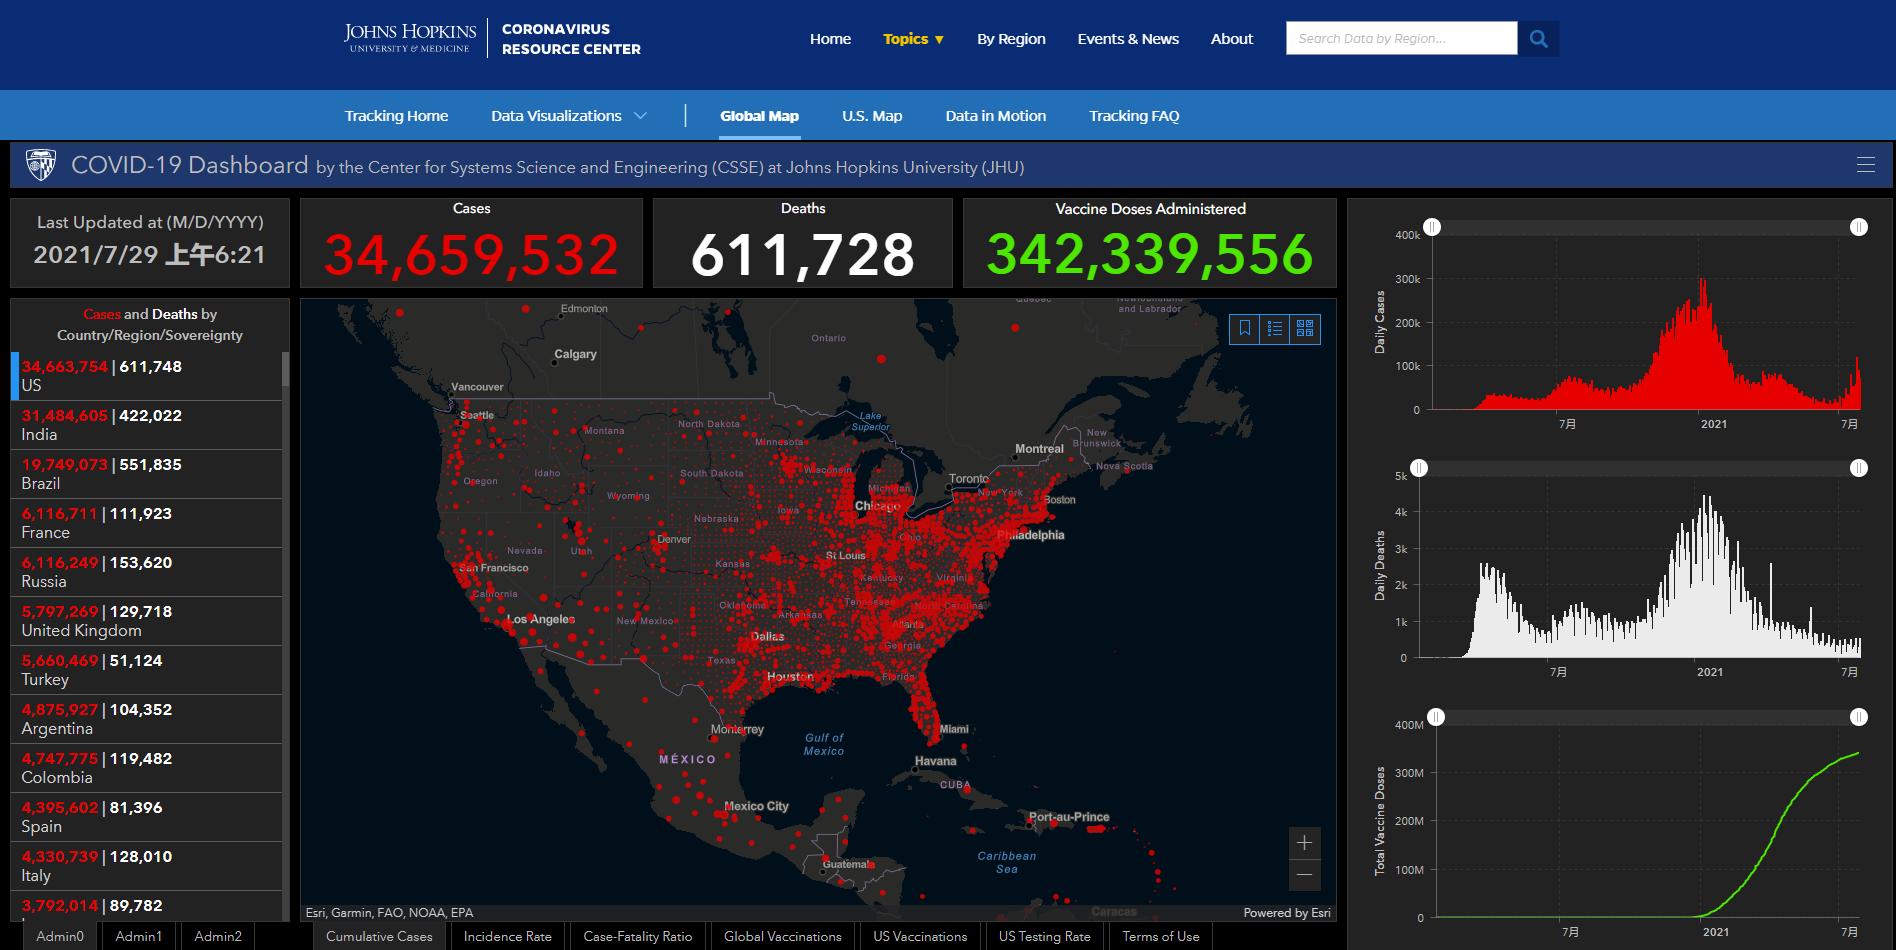The height and width of the screenshot is (950, 1896).
Task: Click the Coronavirus Resource Center title link
Action: click(x=571, y=39)
